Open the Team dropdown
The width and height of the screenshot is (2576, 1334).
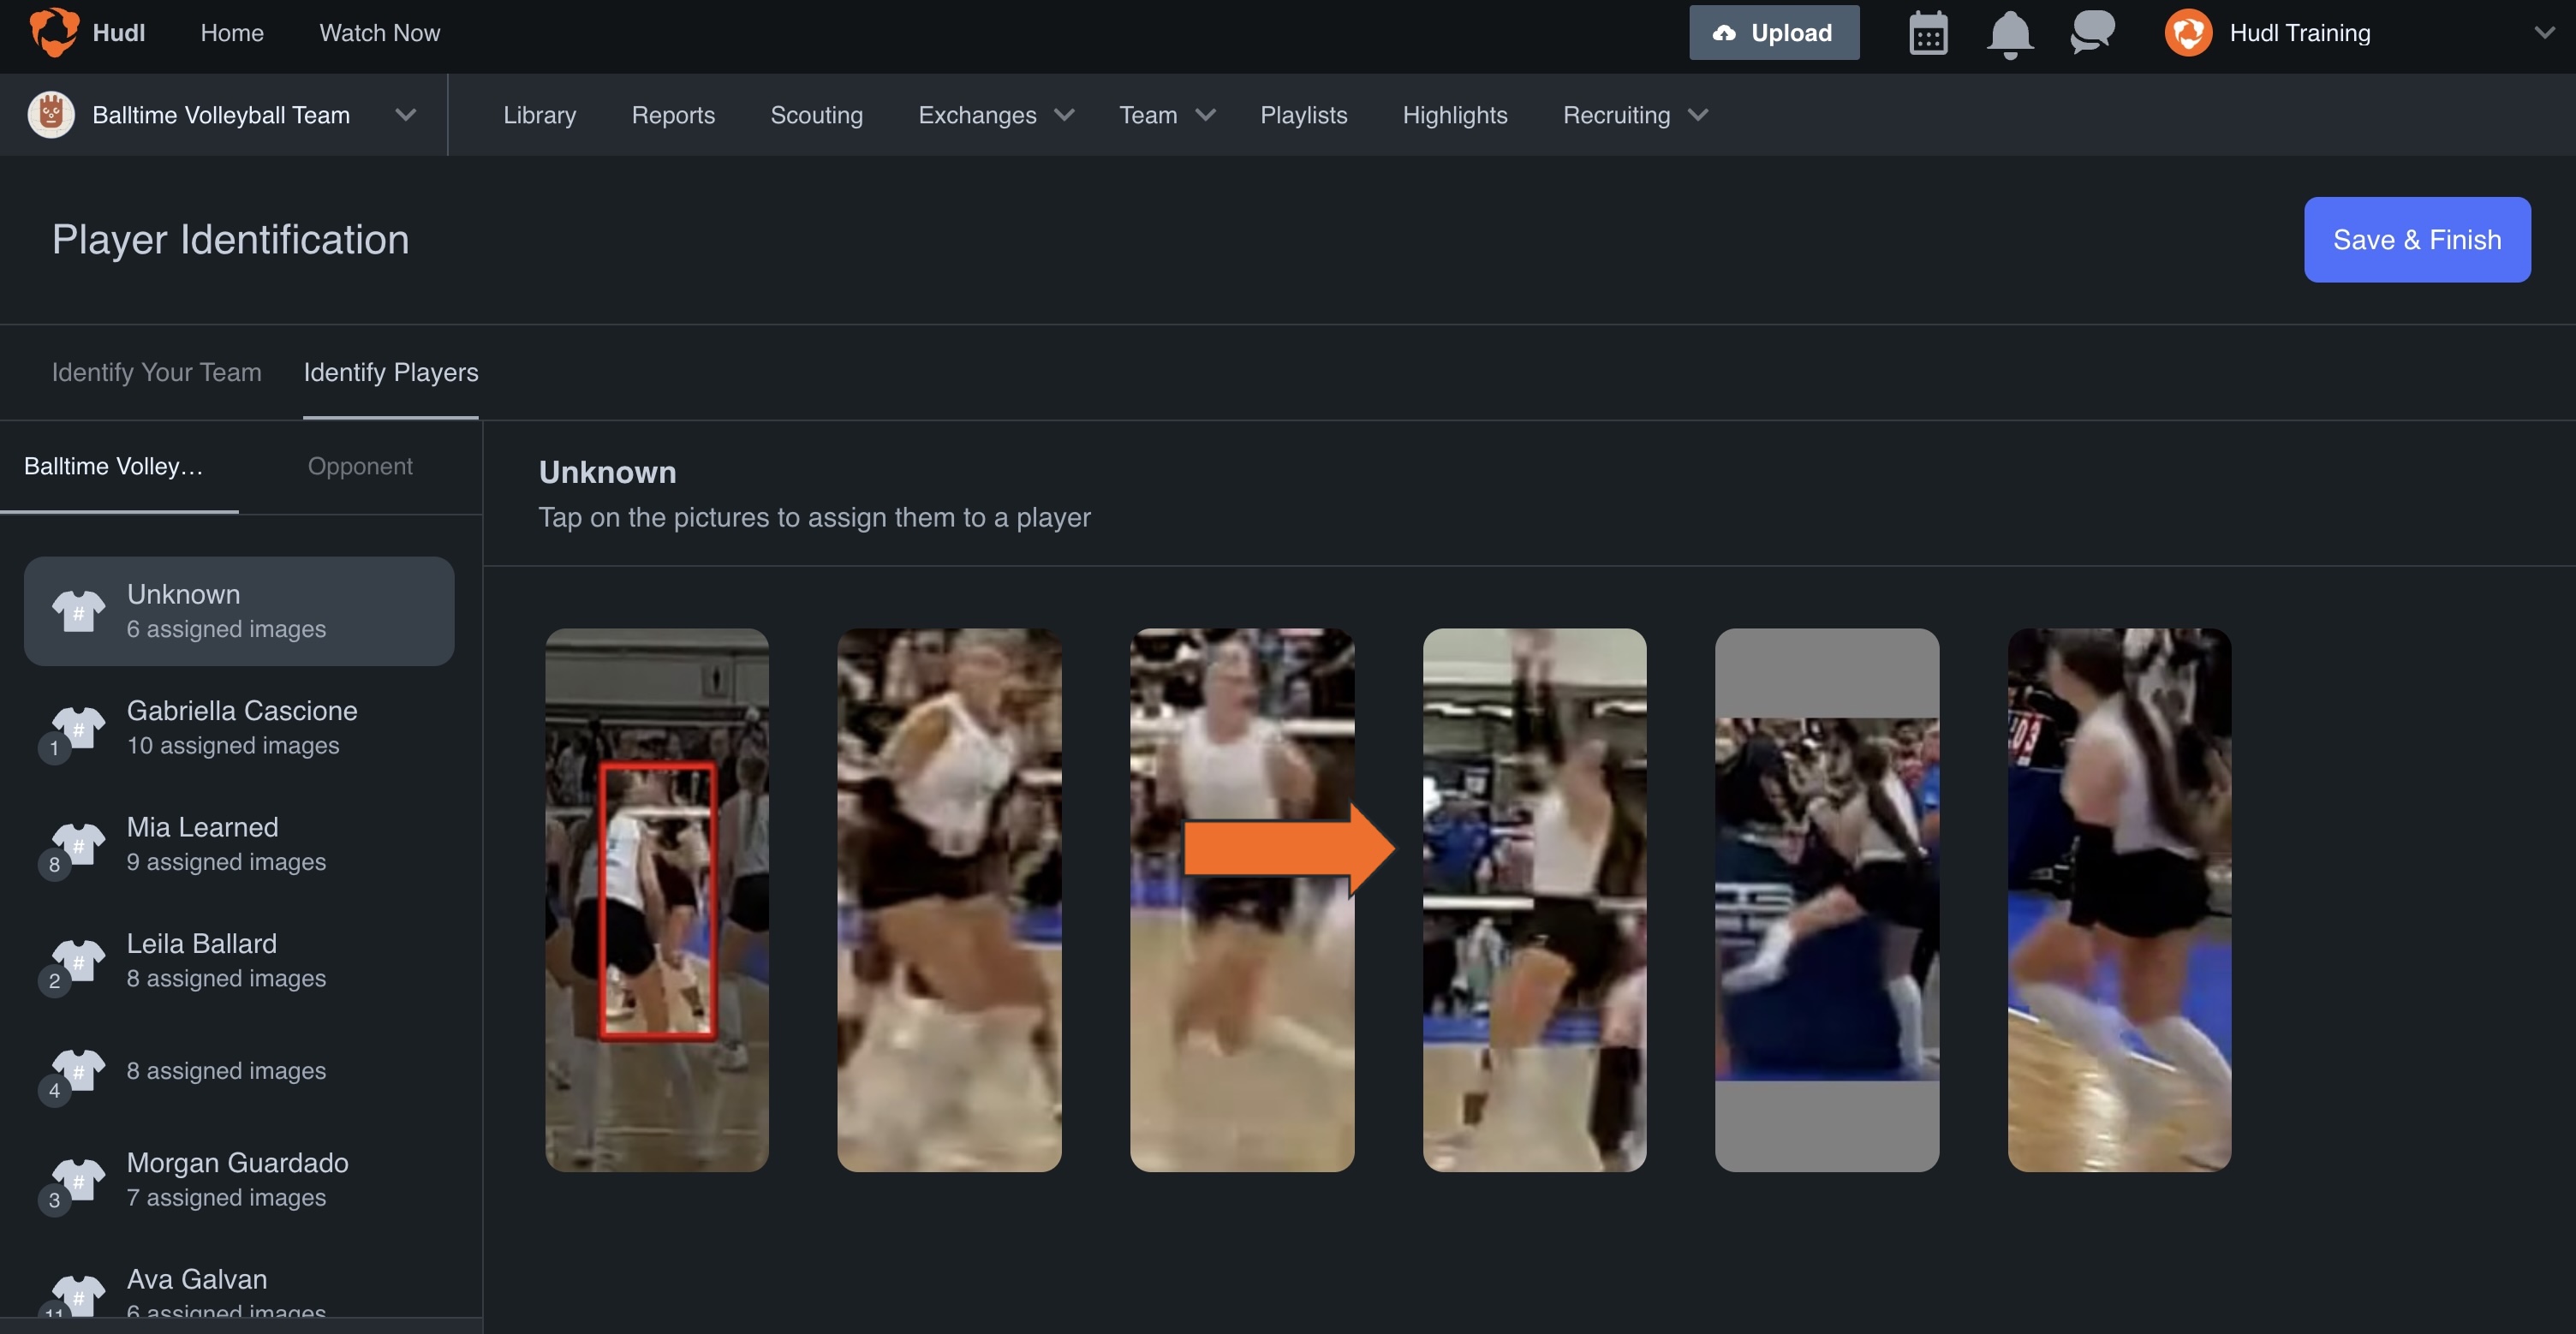1167,115
